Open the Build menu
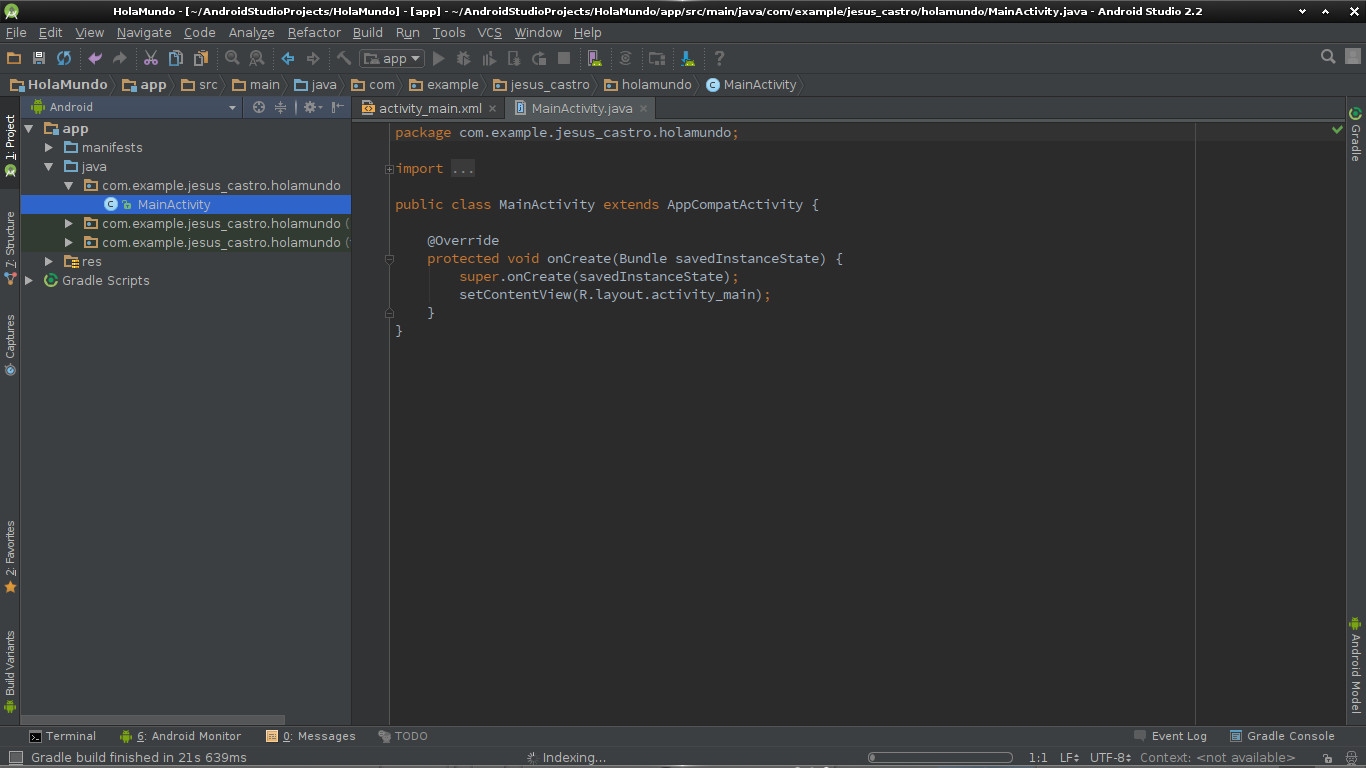The image size is (1366, 768). tap(368, 33)
